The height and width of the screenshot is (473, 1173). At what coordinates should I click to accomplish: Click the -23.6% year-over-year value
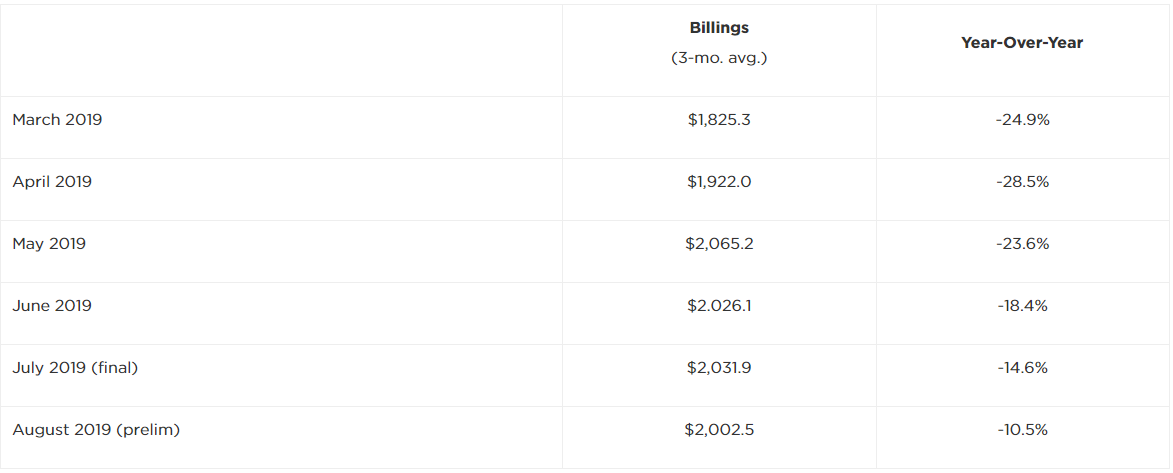click(1022, 244)
